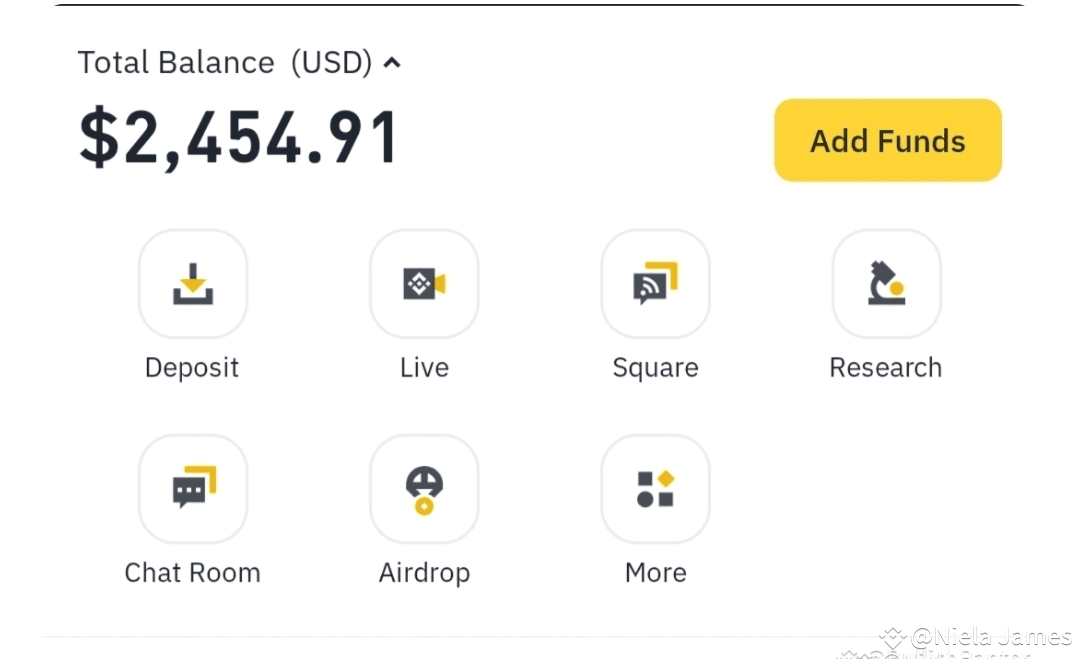Click the Total Balance heading text
Viewport: 1080px width, 659px height.
176,63
